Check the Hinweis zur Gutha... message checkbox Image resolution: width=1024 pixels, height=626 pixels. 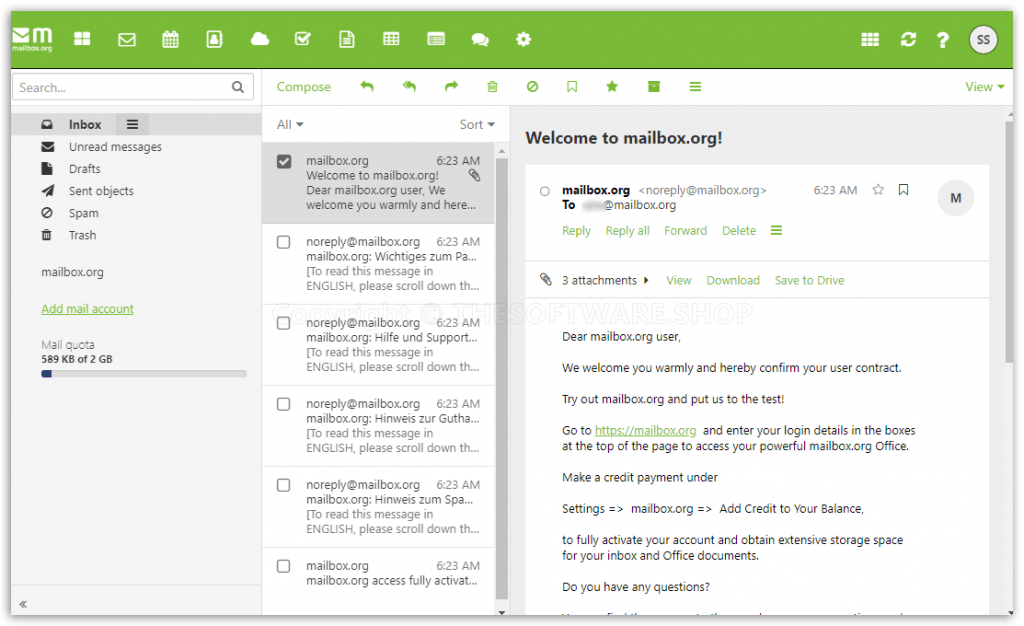pos(283,404)
